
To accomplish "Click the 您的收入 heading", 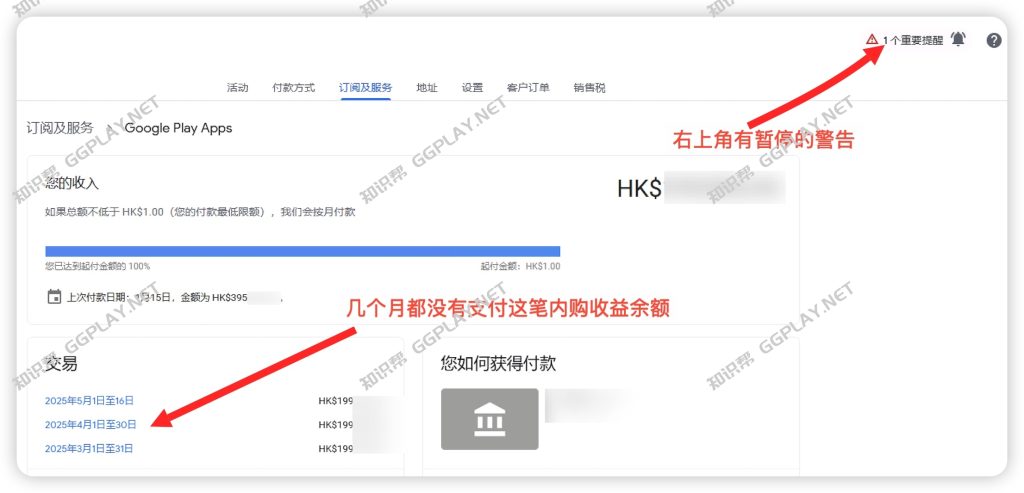I will point(72,183).
